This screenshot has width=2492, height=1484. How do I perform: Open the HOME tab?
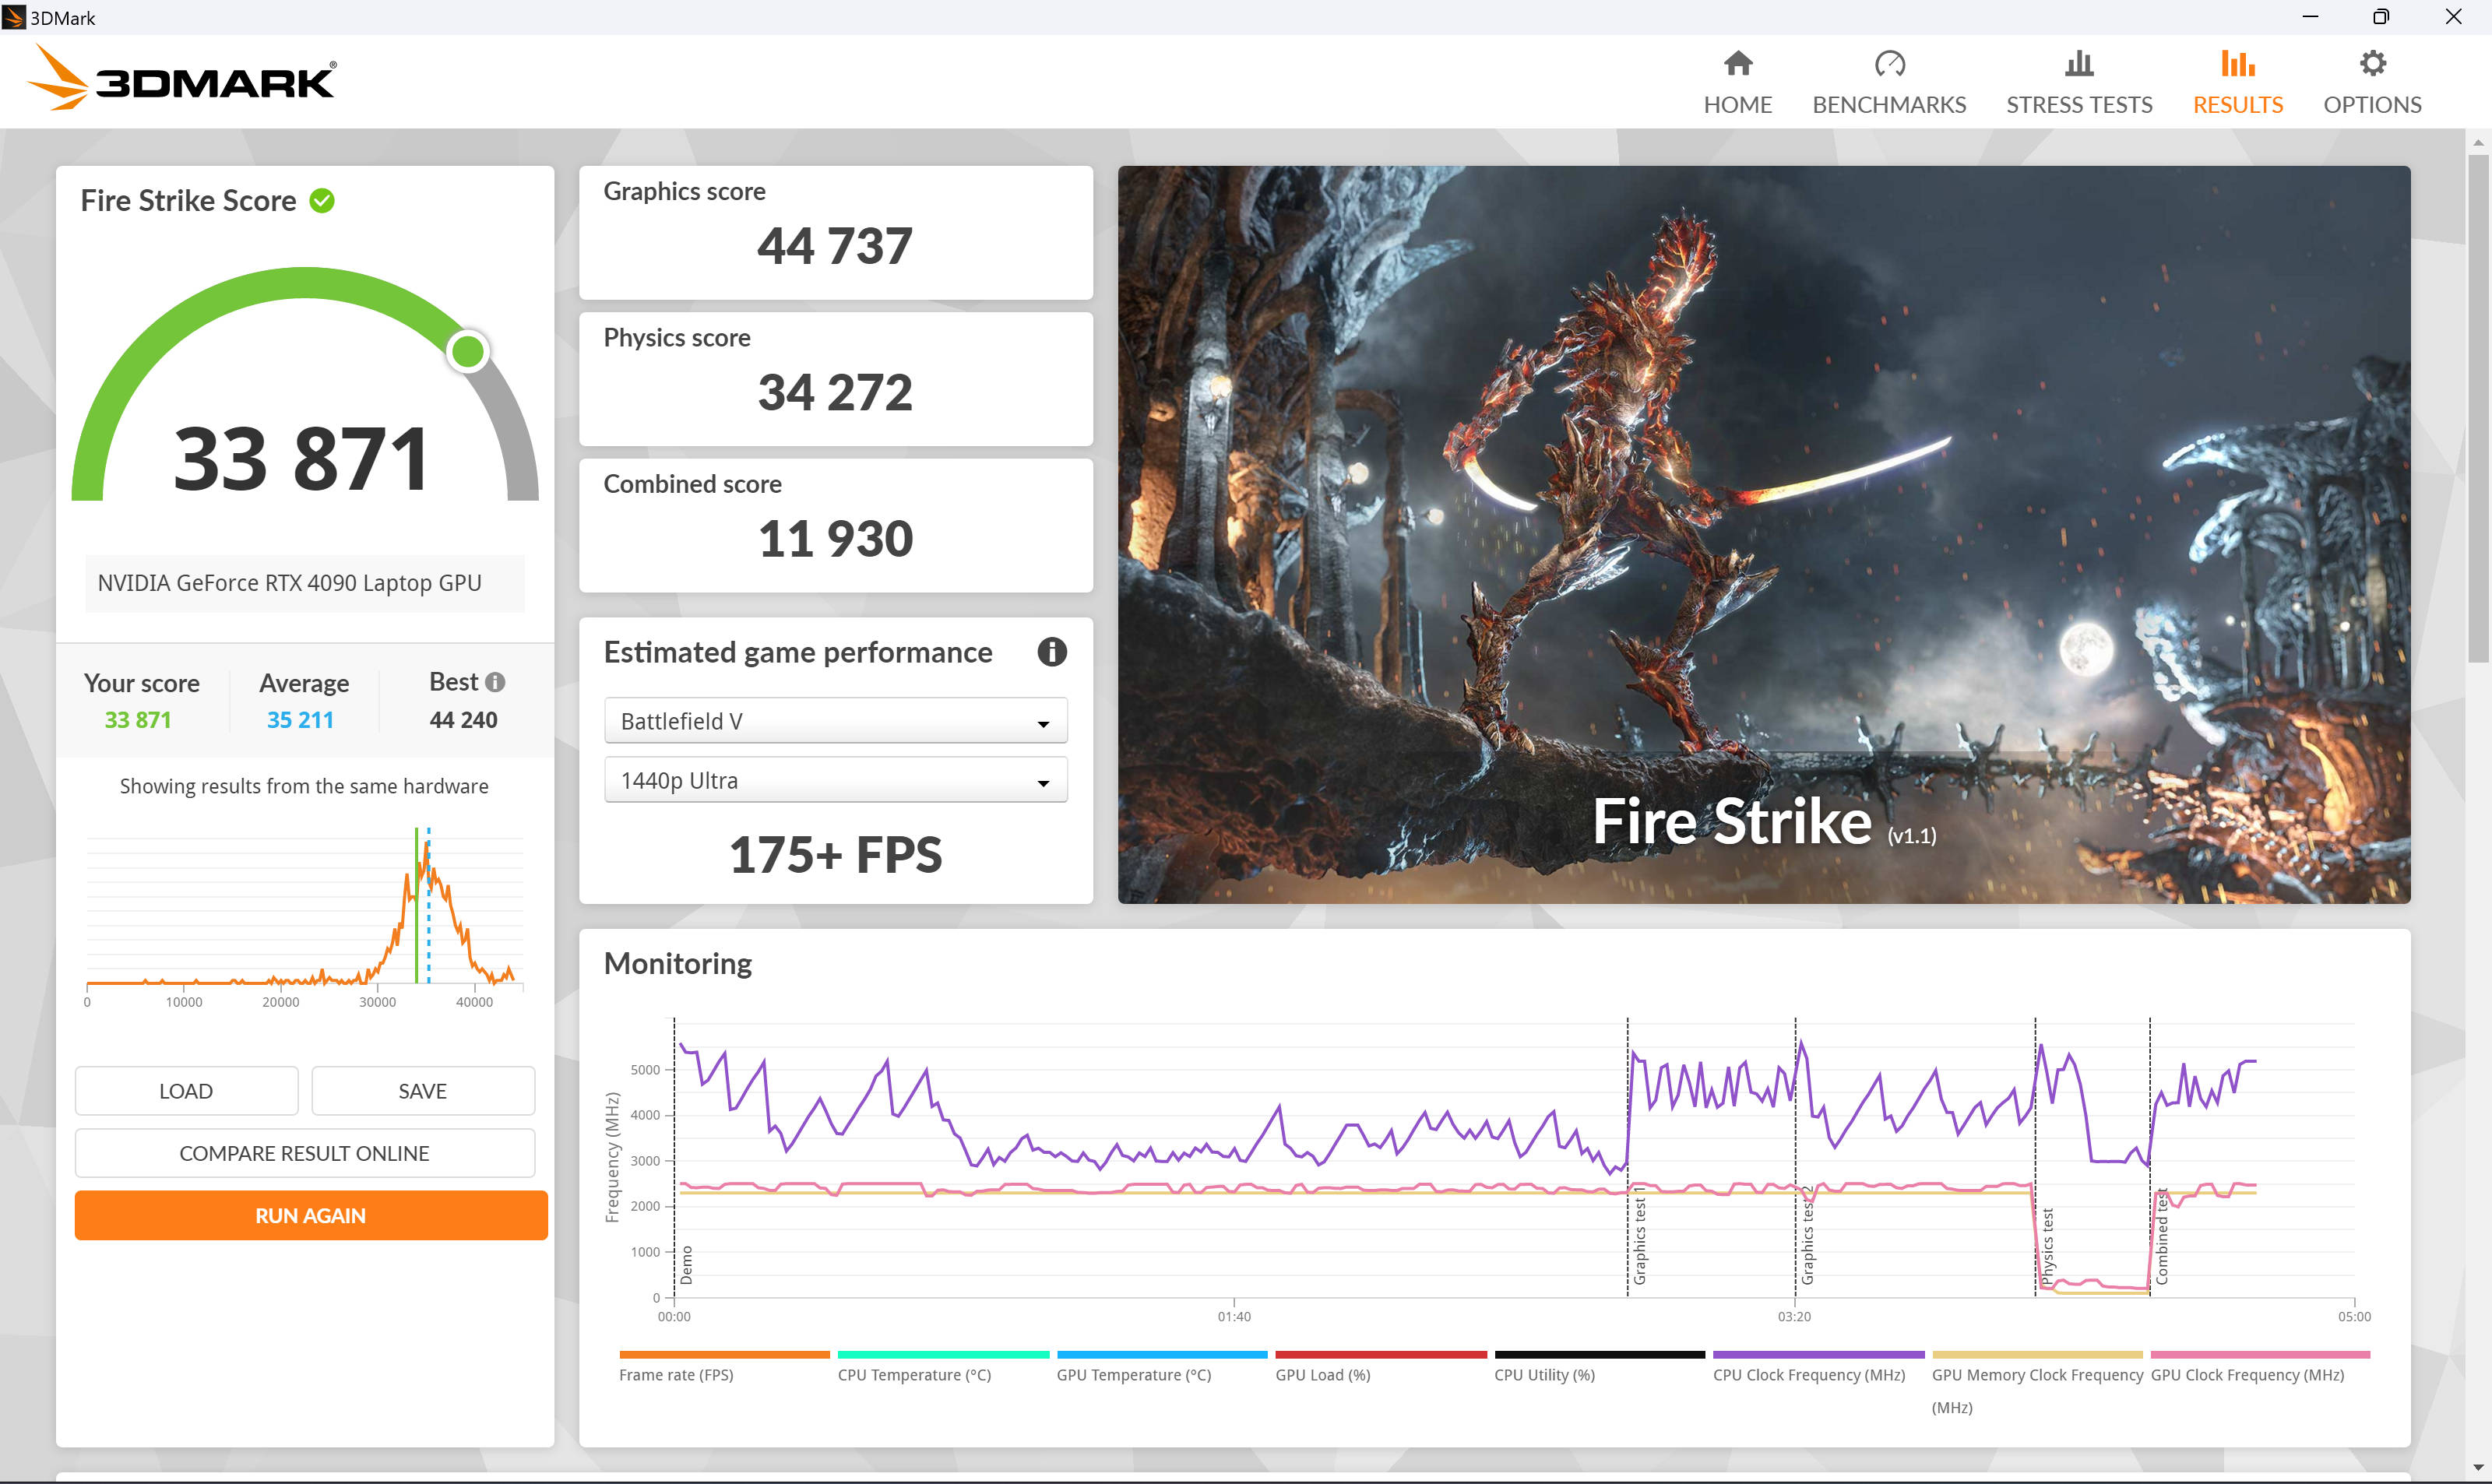[x=1737, y=83]
